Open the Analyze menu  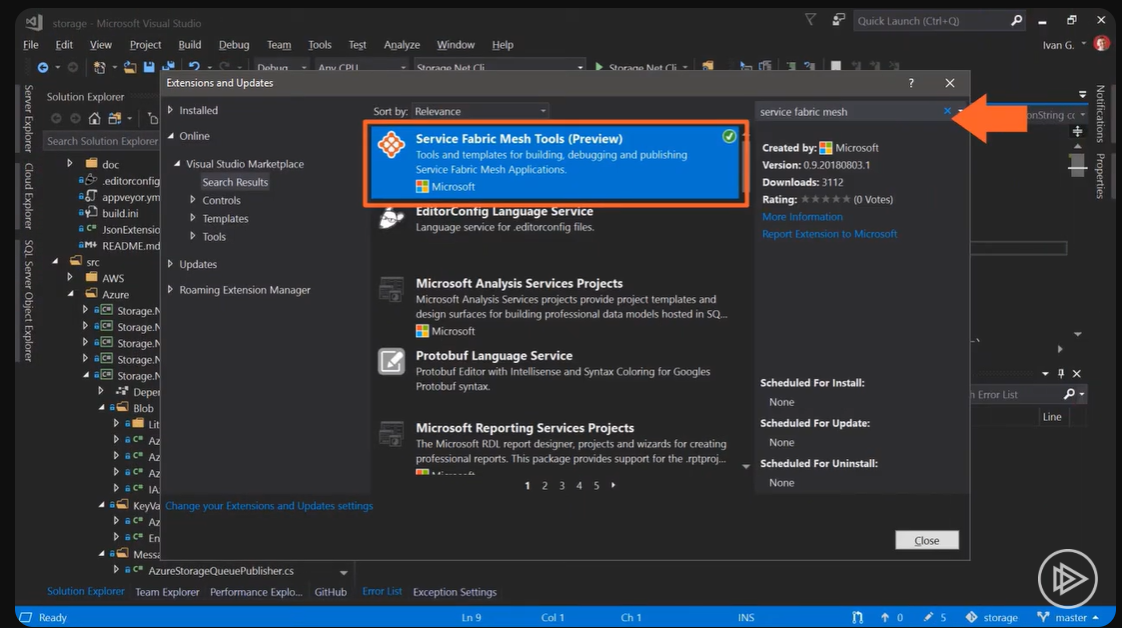coord(401,44)
